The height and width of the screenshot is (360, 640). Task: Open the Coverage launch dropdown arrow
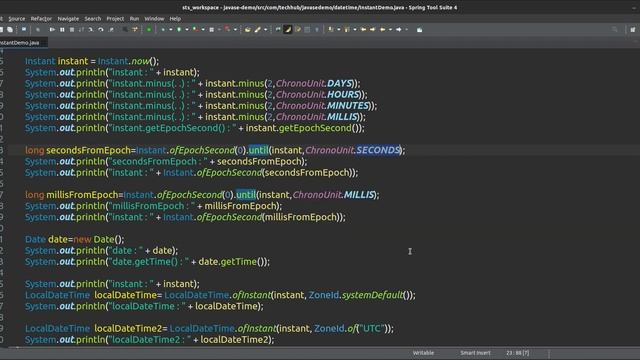pos(203,29)
